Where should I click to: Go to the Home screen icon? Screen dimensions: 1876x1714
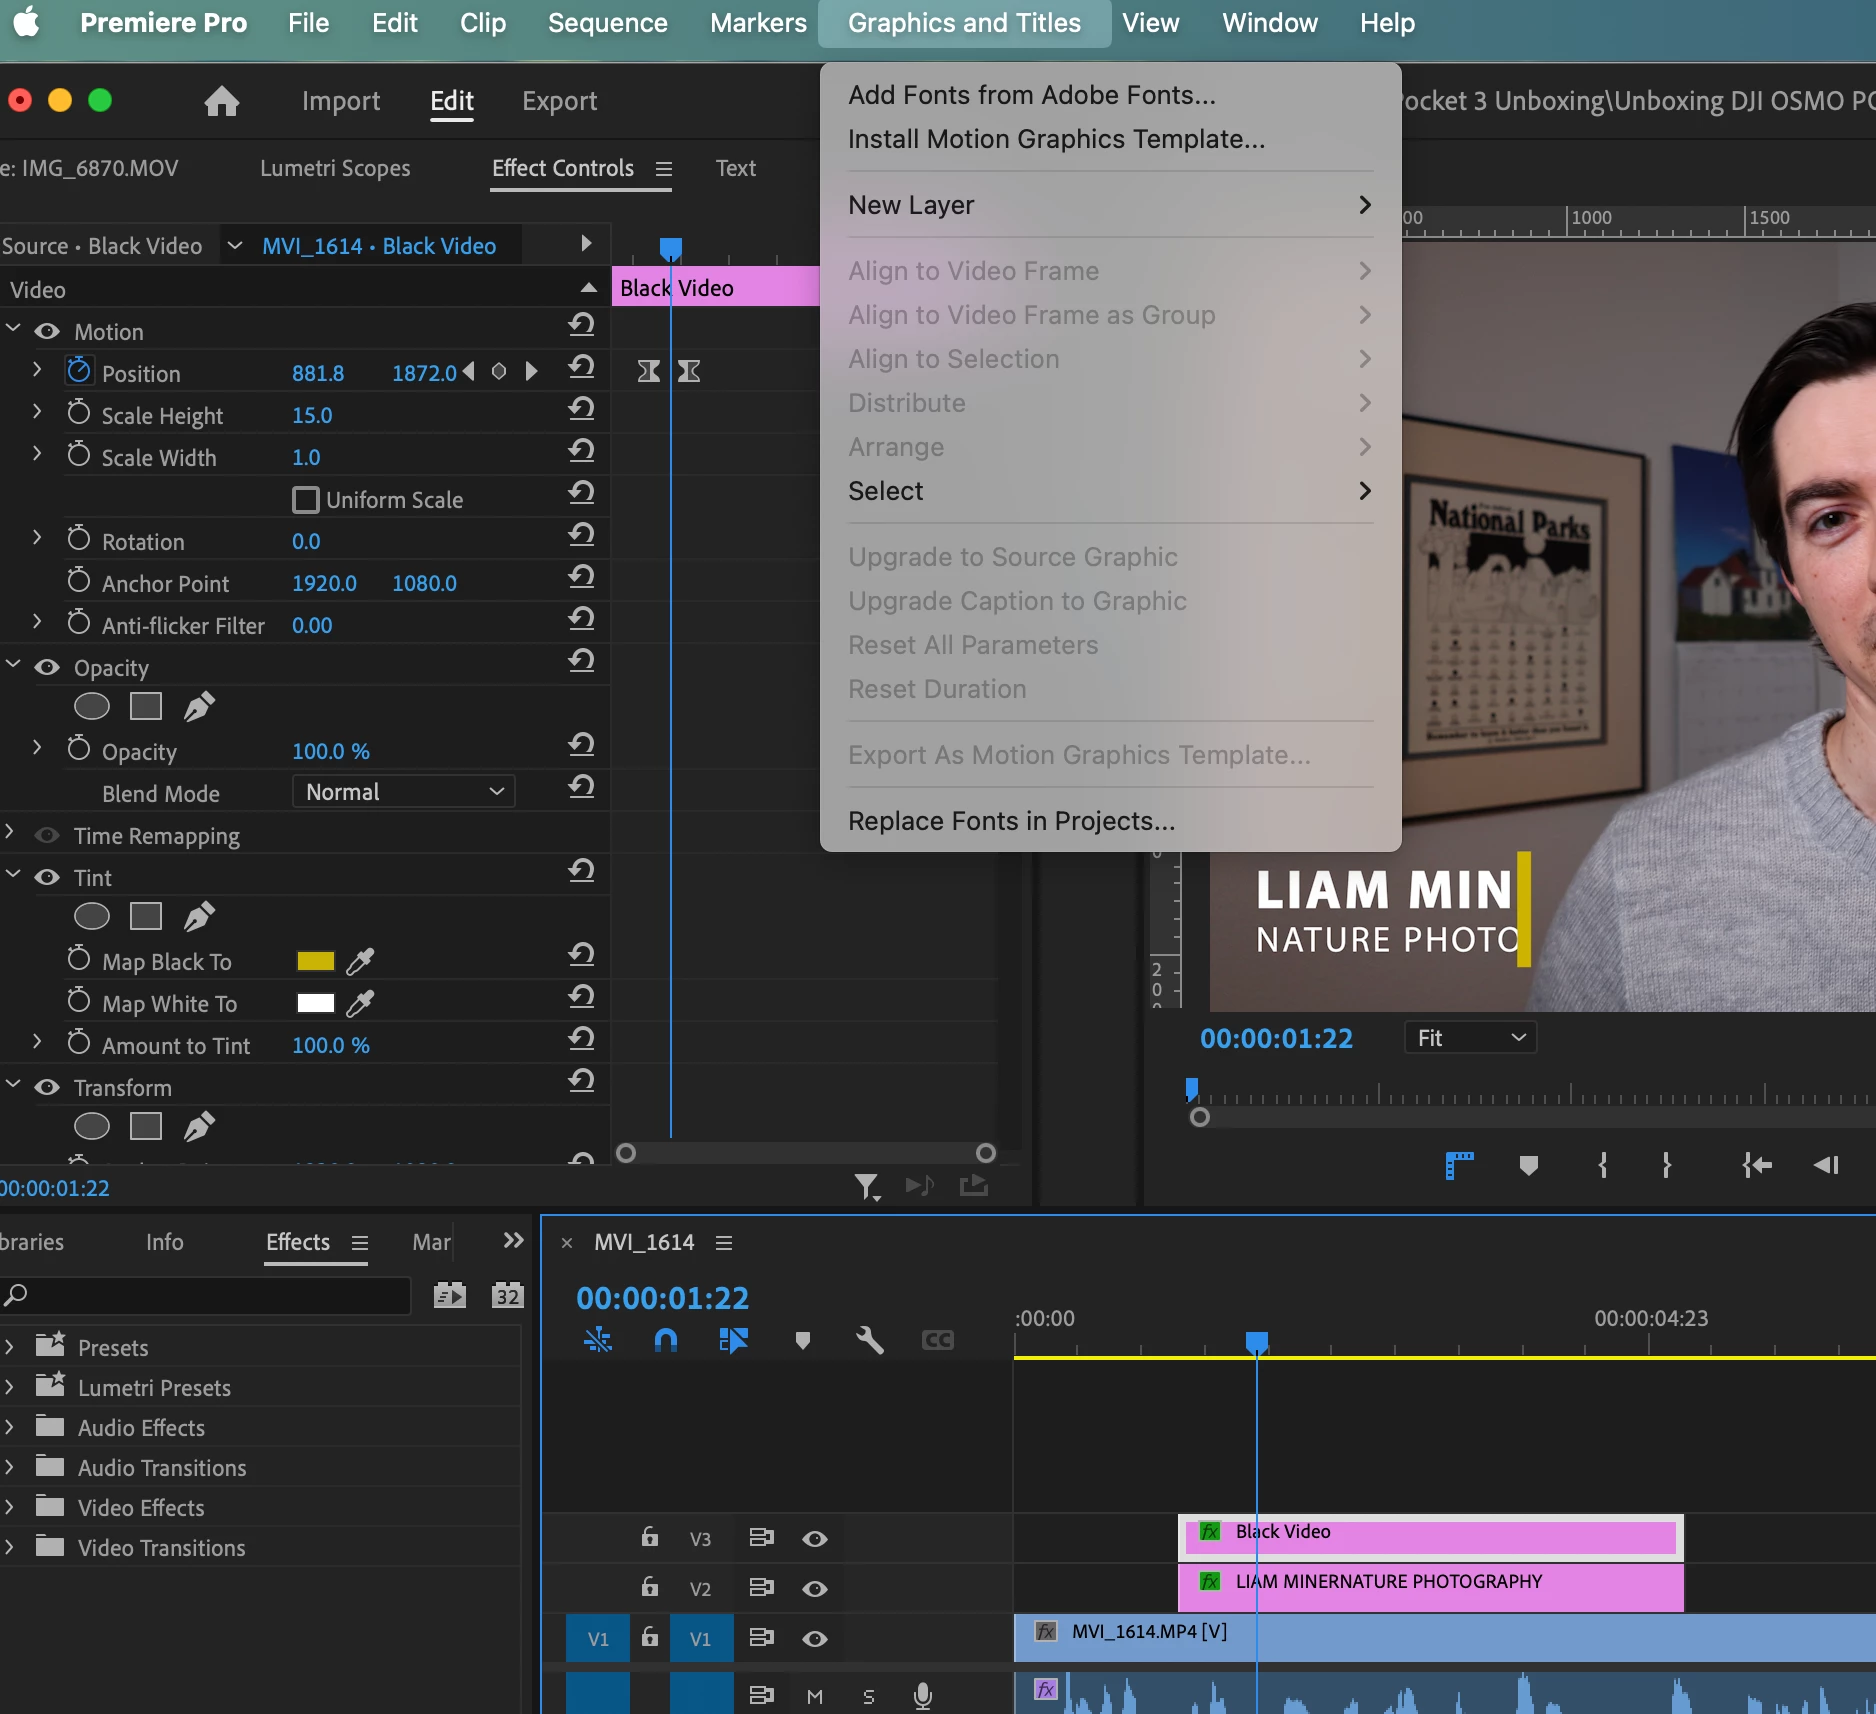point(222,101)
